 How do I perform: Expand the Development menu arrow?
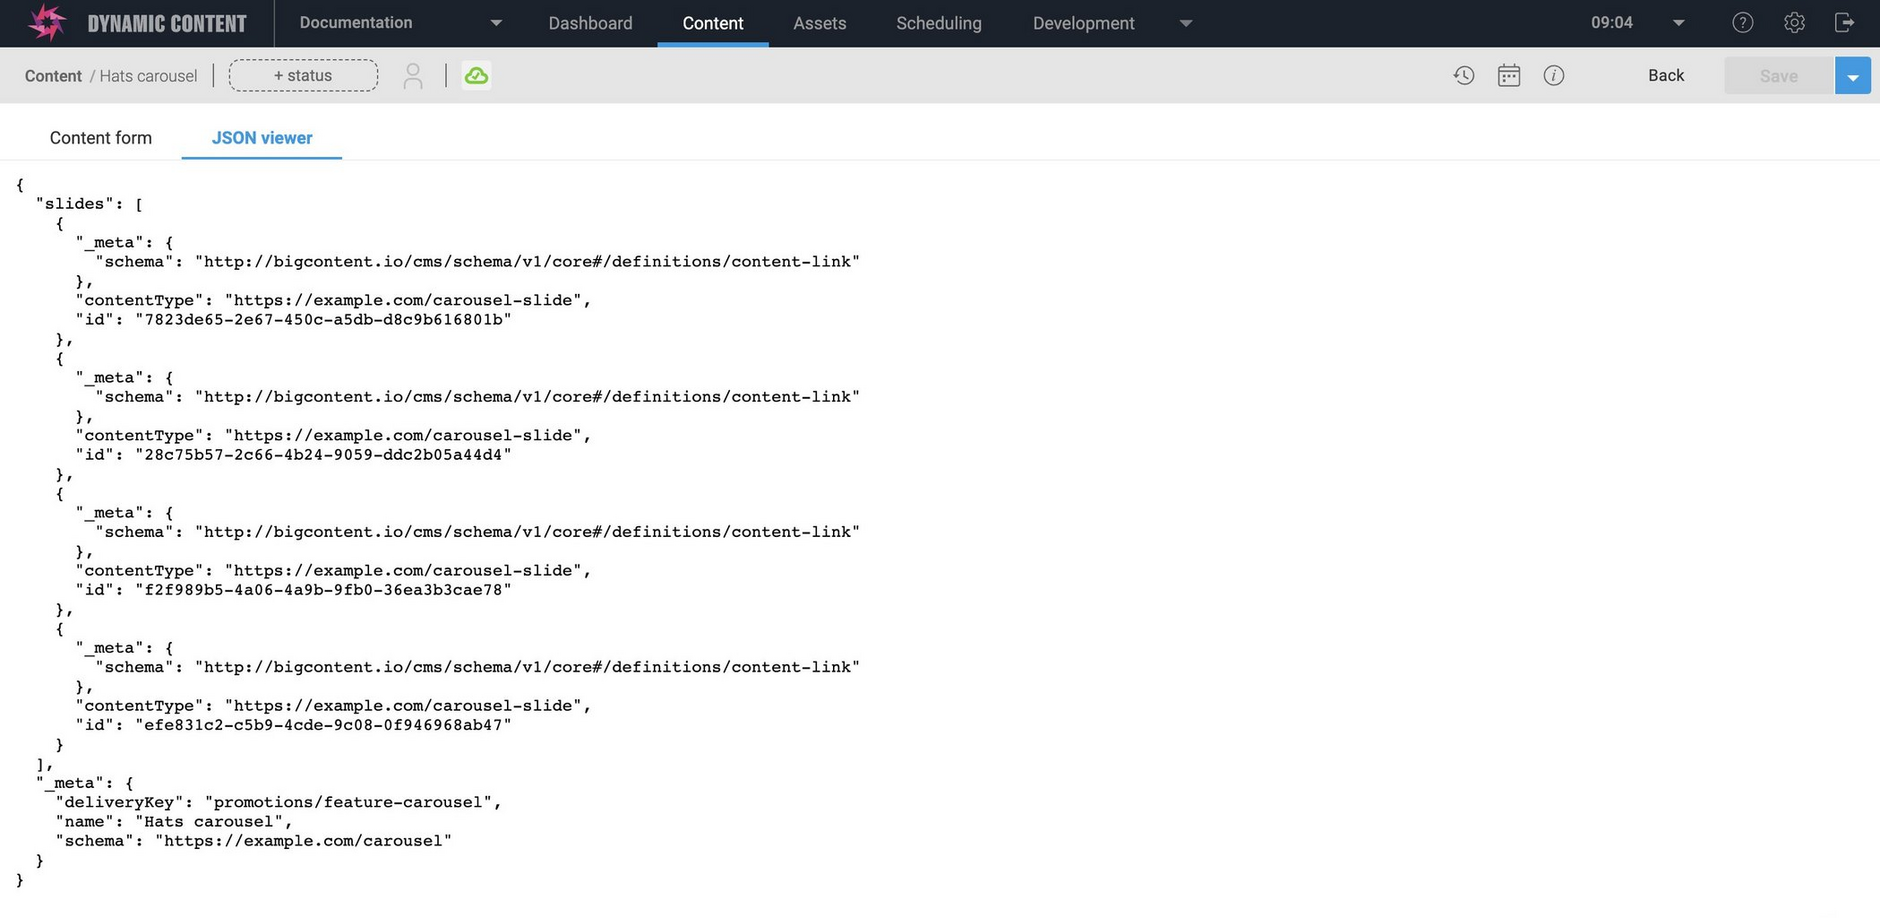click(x=1186, y=23)
